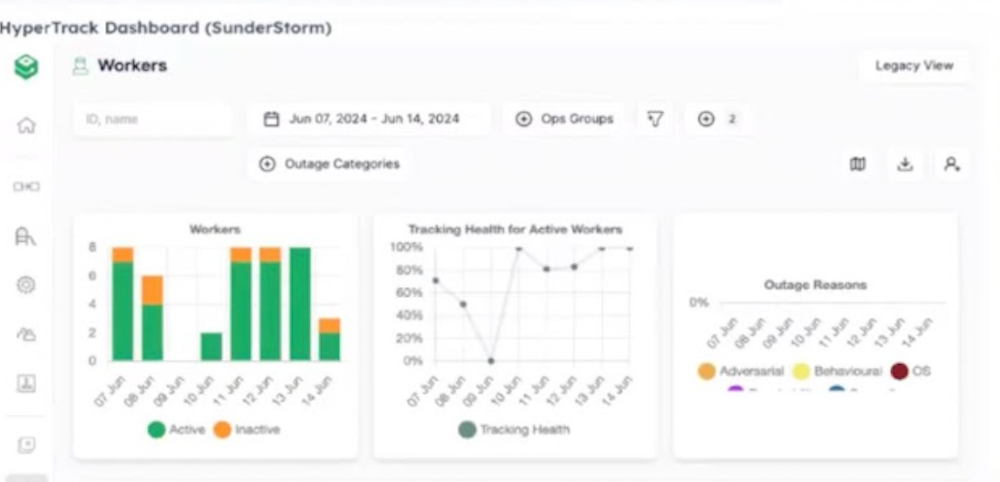Screen dimensions: 1000x482
Task: Open the Ops Groups filter dropdown
Action: 564,119
